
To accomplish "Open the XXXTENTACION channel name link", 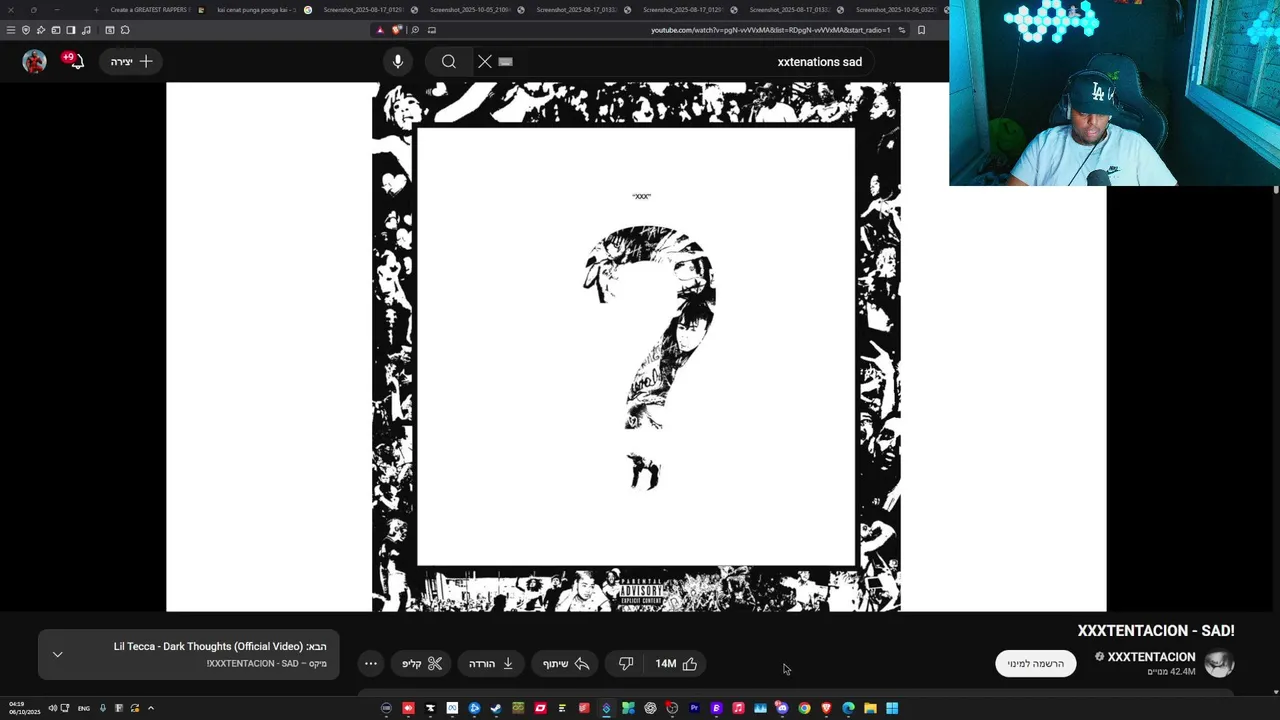I will coord(1151,657).
